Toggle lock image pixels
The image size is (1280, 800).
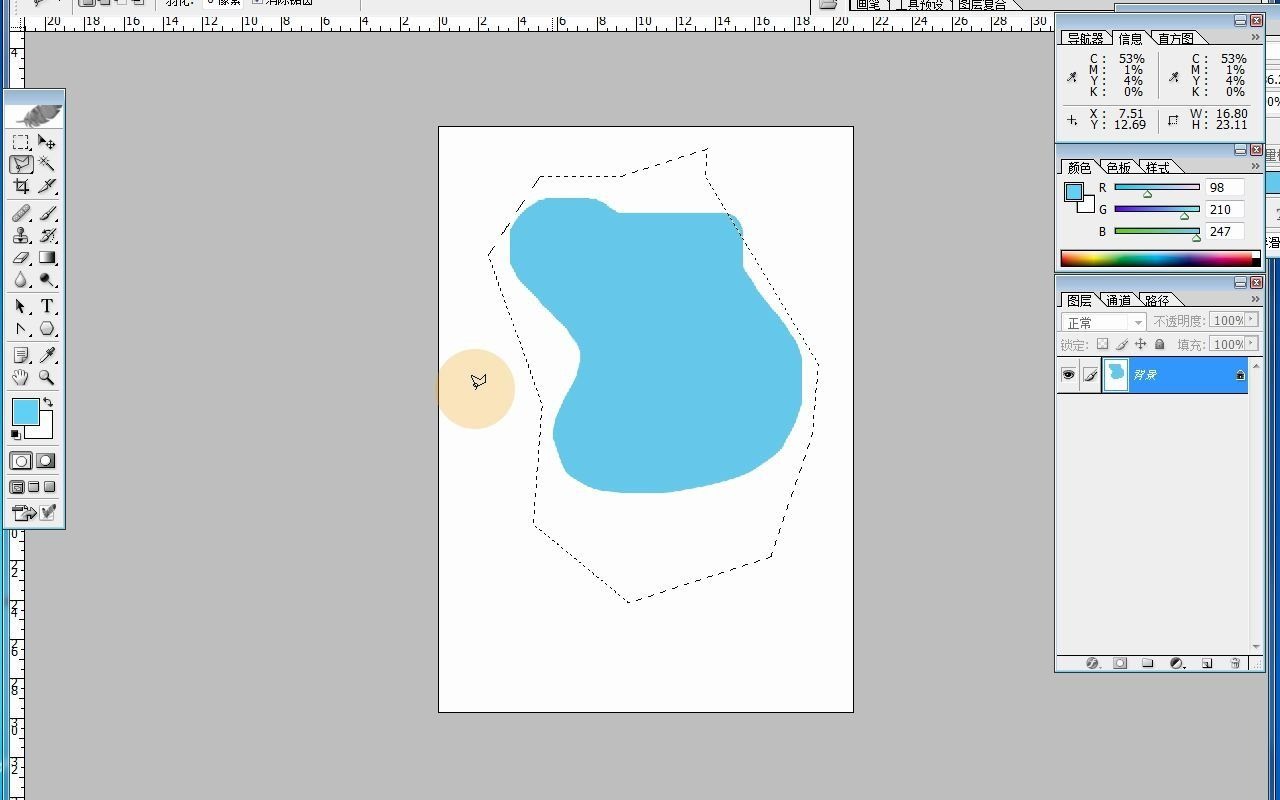click(1122, 344)
